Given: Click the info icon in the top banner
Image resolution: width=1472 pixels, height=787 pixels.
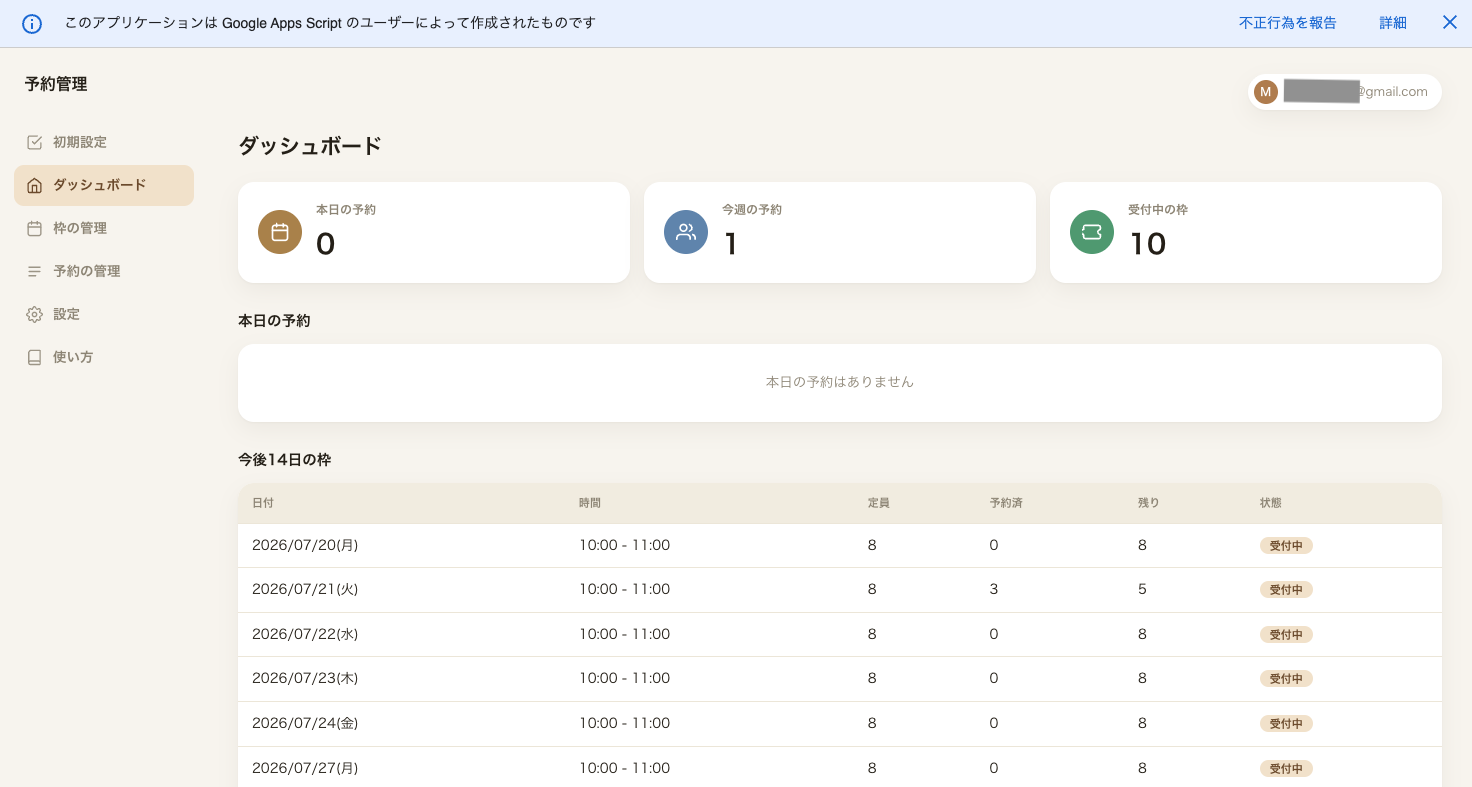Looking at the screenshot, I should coord(32,23).
